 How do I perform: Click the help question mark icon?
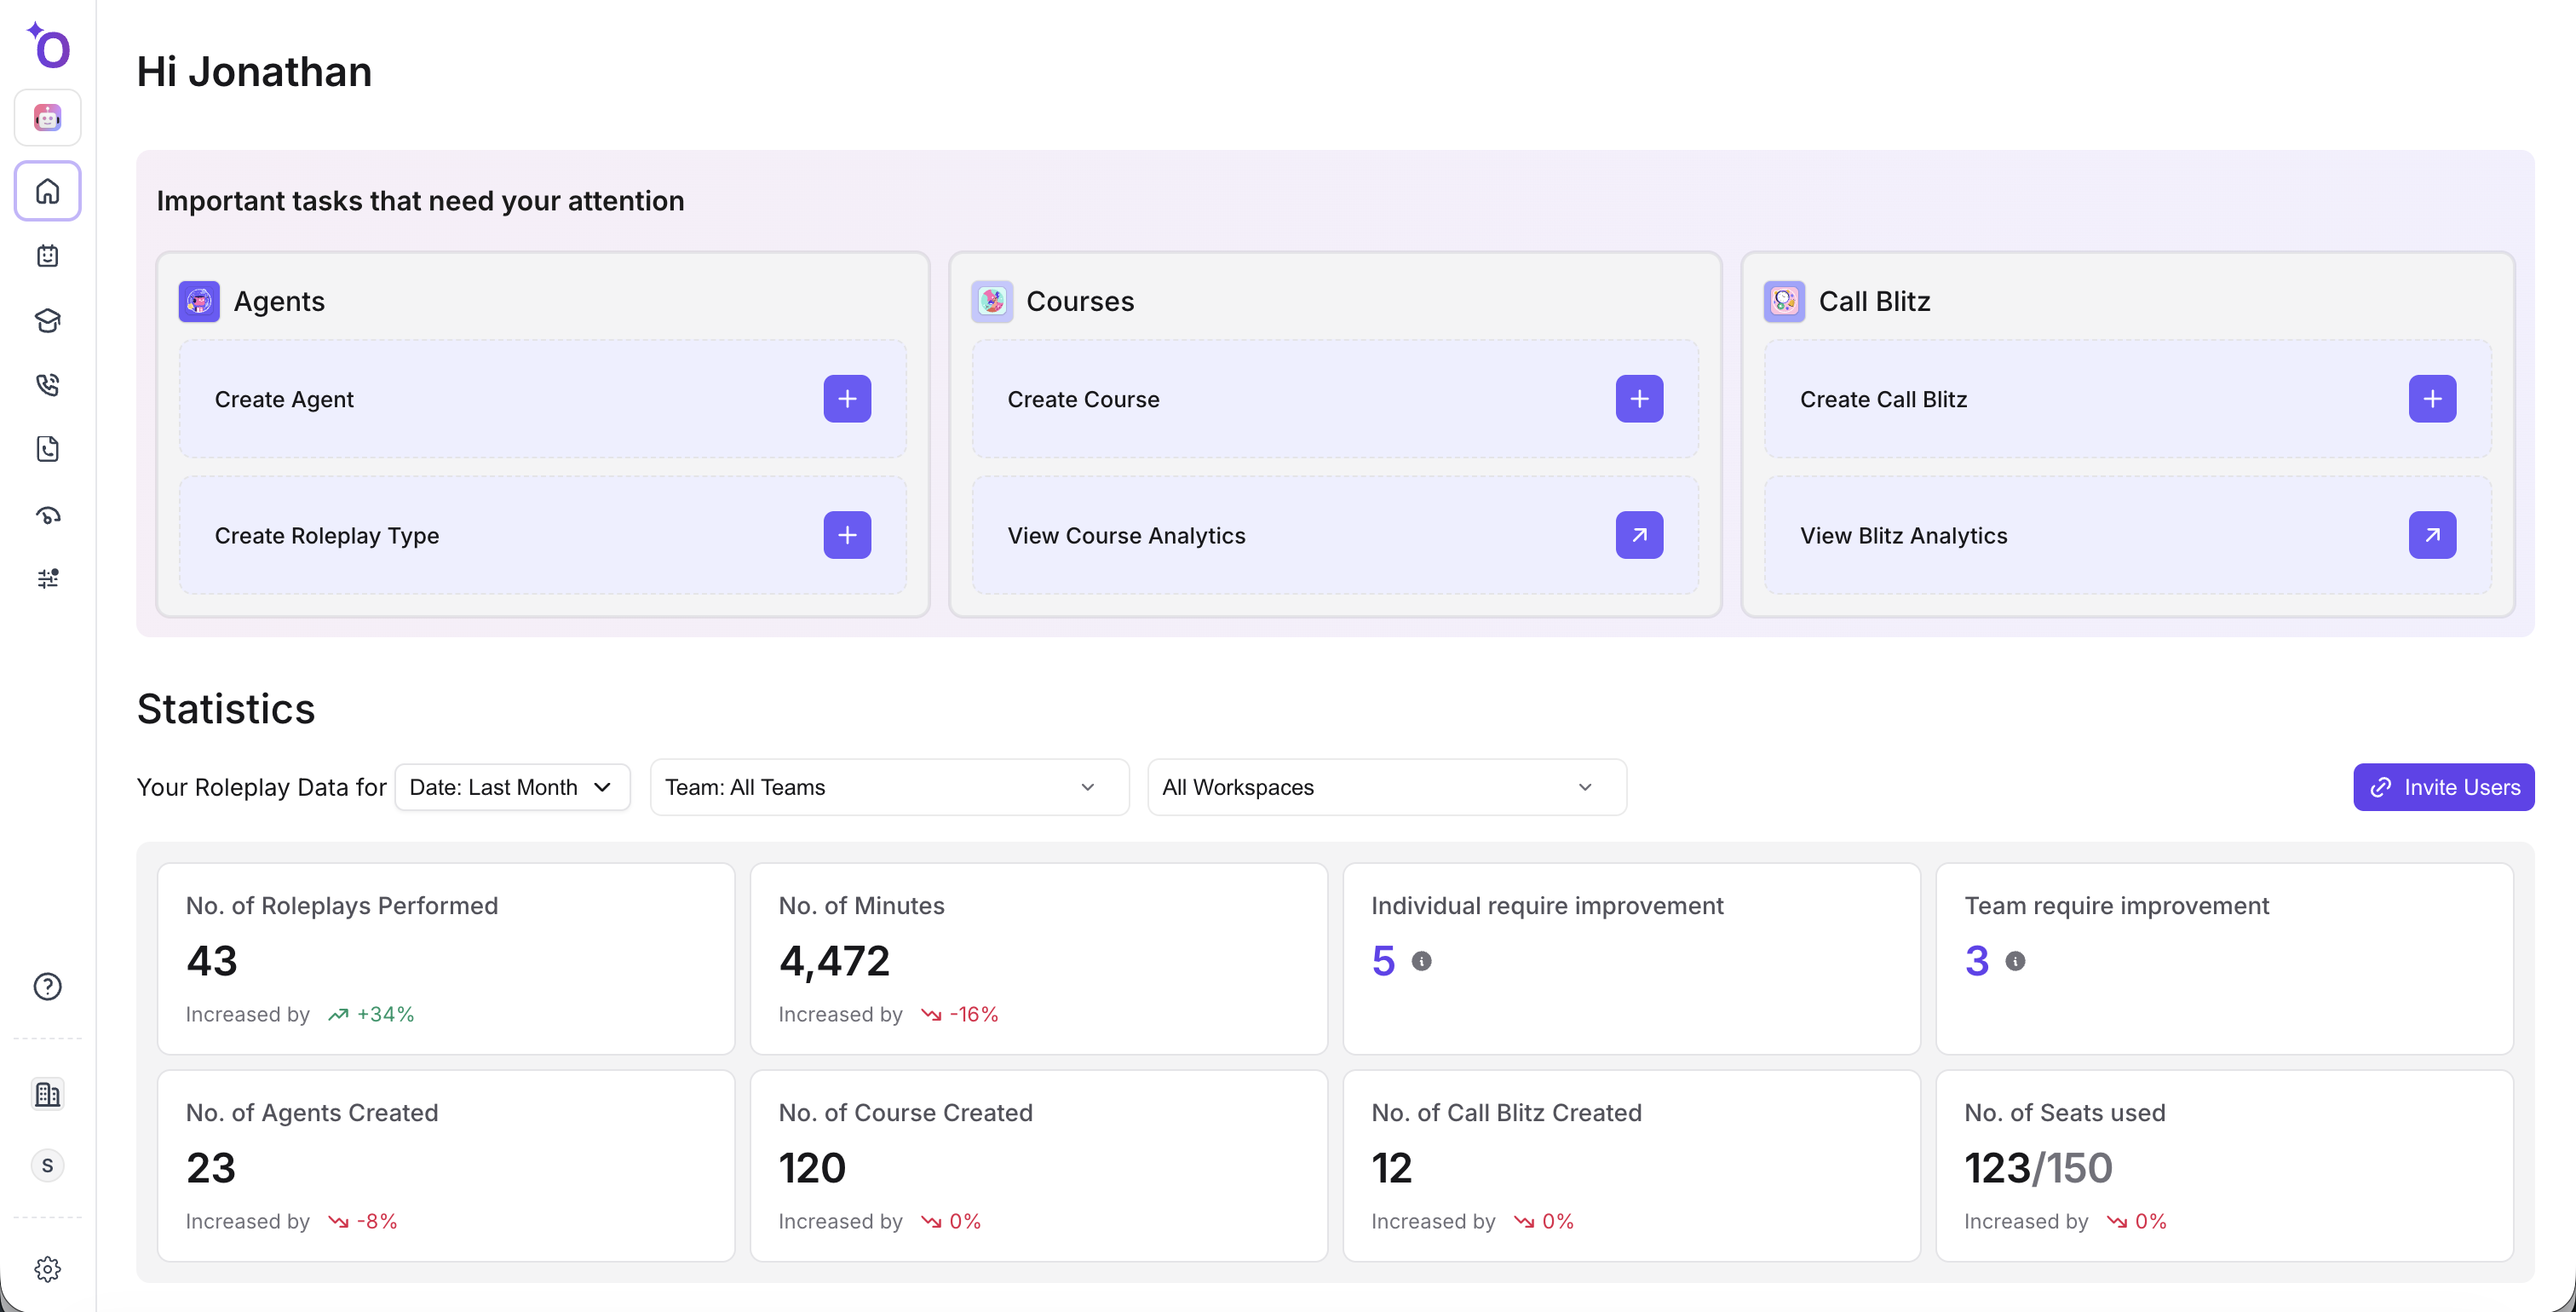pos(47,986)
